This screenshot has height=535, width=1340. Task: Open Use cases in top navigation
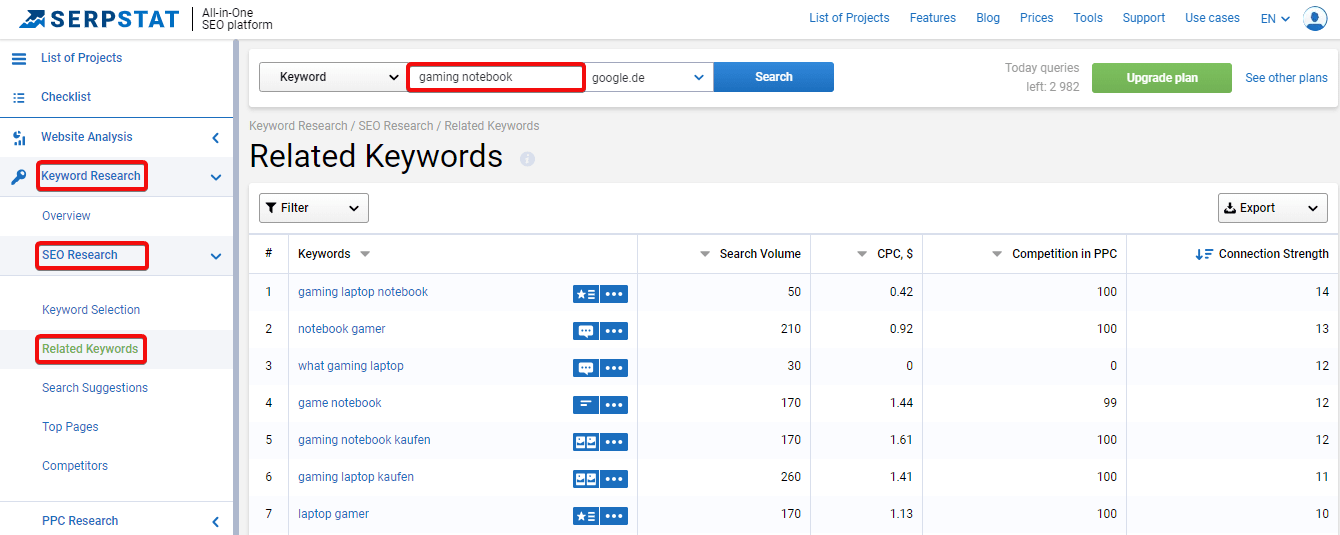[1212, 18]
